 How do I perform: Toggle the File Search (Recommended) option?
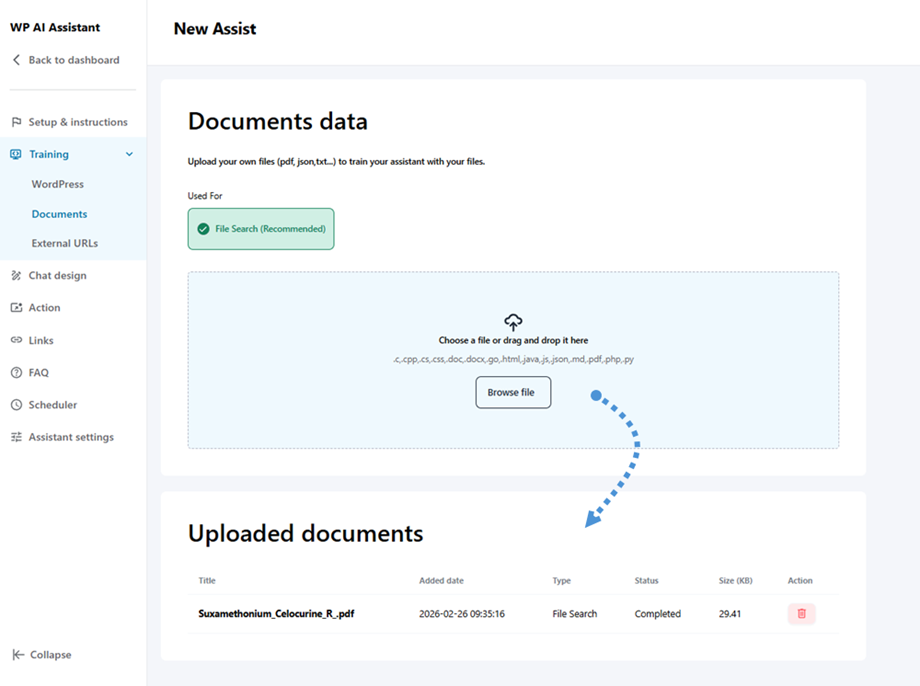coord(261,229)
